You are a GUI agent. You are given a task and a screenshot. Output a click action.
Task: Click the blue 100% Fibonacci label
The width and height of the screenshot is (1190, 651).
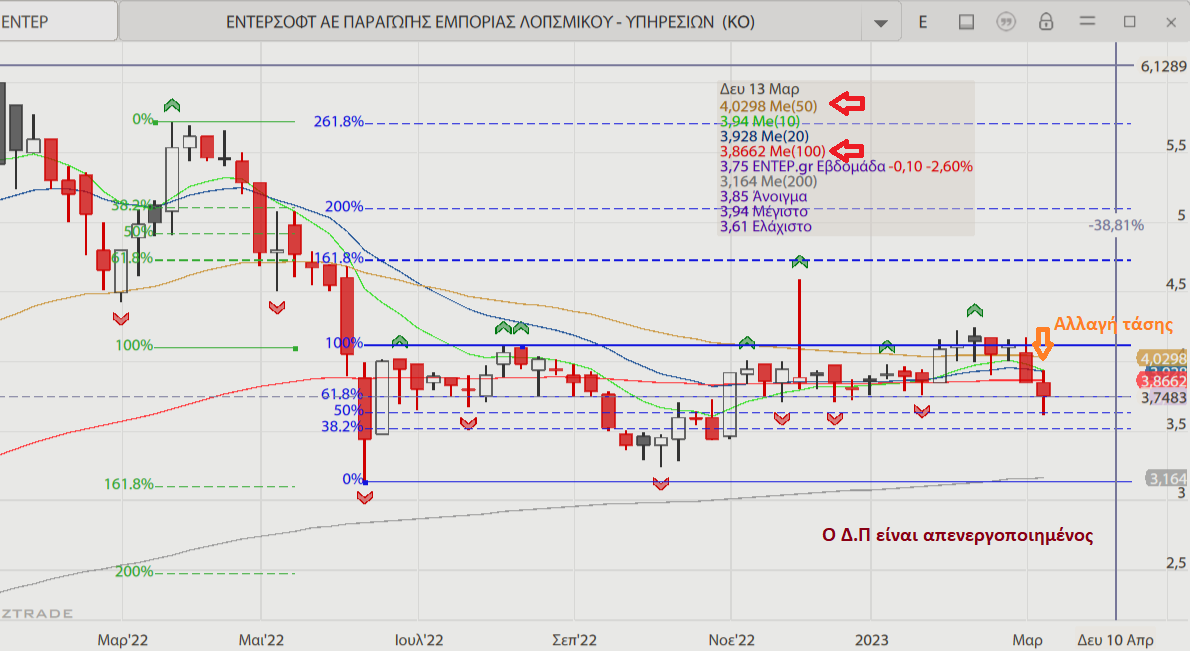(344, 343)
